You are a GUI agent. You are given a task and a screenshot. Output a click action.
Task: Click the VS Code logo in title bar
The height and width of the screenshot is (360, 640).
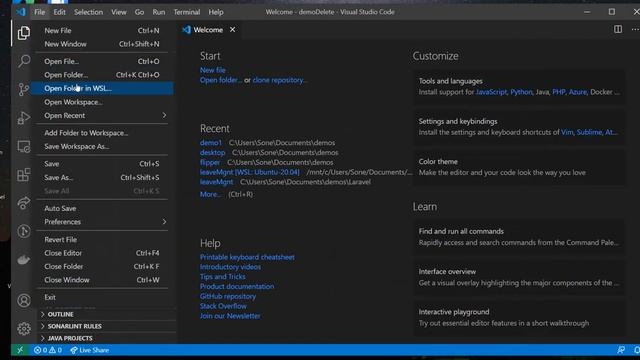coord(21,12)
